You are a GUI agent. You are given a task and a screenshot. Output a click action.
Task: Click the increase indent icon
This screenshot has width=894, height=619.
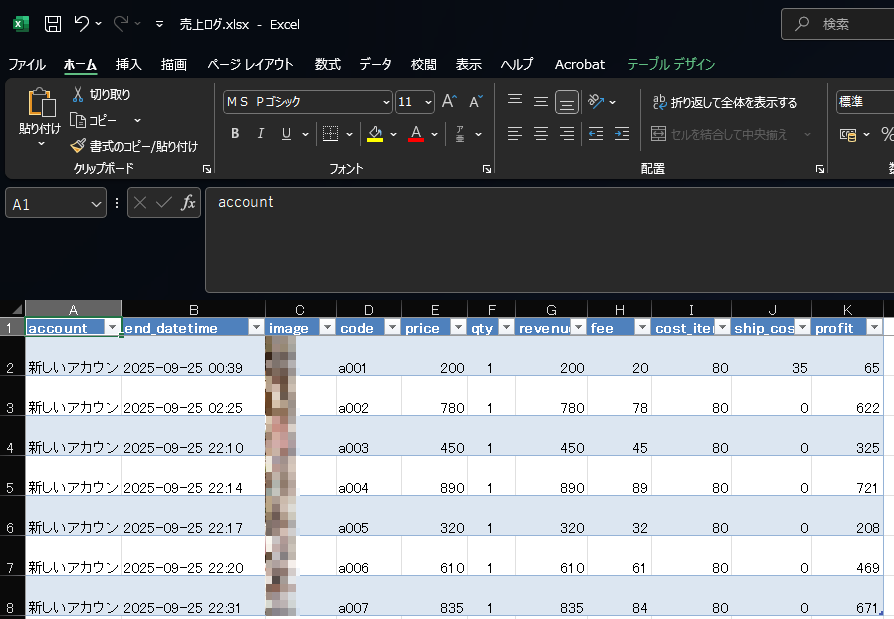[x=621, y=134]
